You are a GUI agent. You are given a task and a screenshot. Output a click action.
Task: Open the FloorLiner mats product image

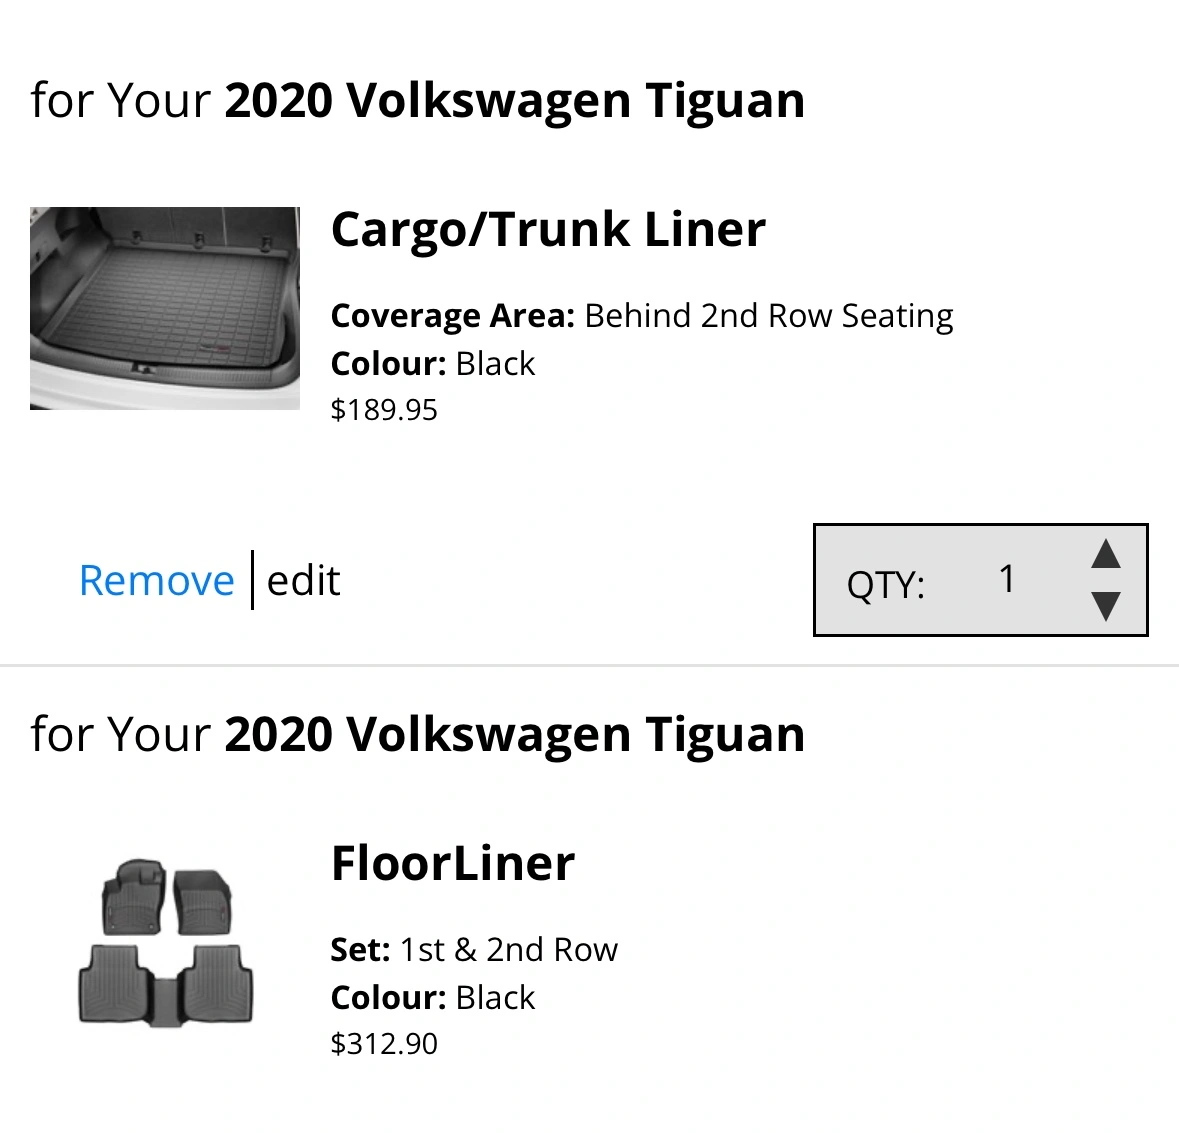[x=166, y=943]
